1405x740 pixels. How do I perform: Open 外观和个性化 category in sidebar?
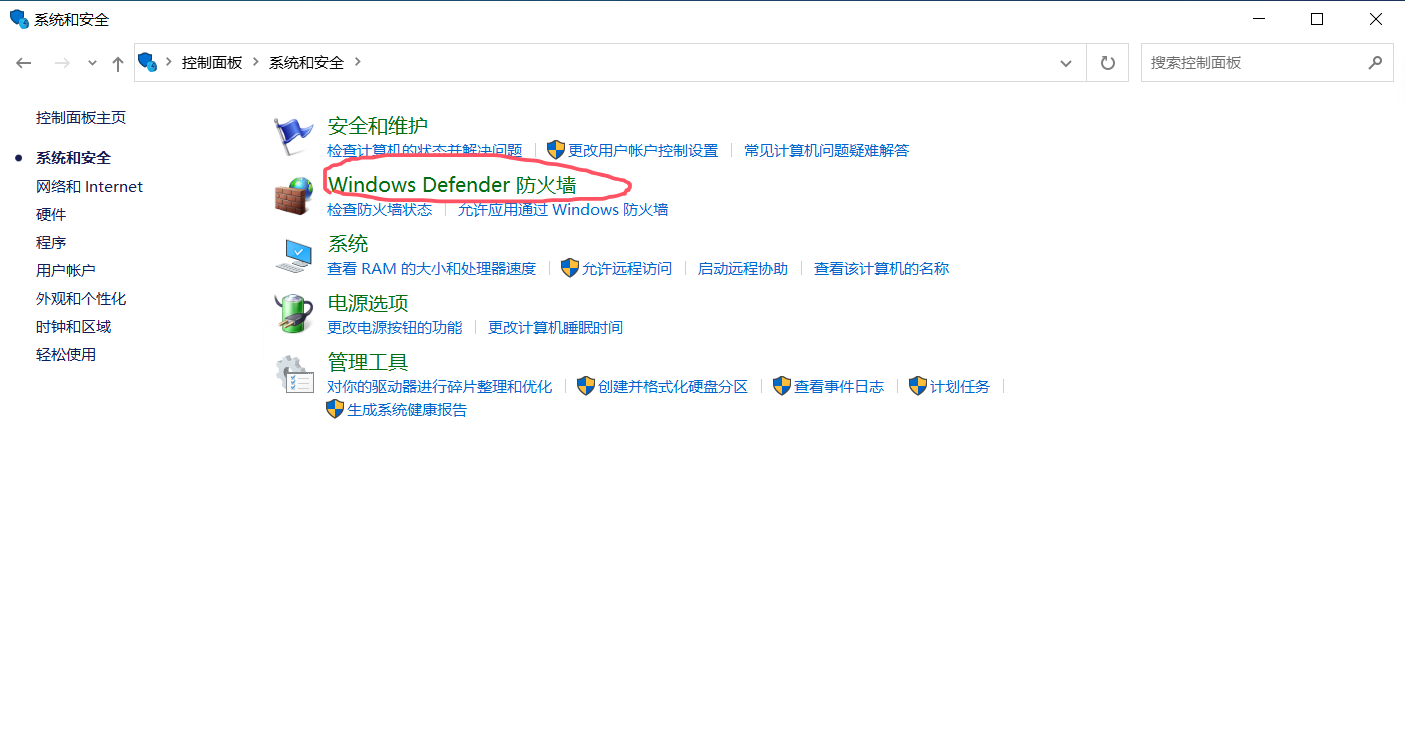(81, 298)
